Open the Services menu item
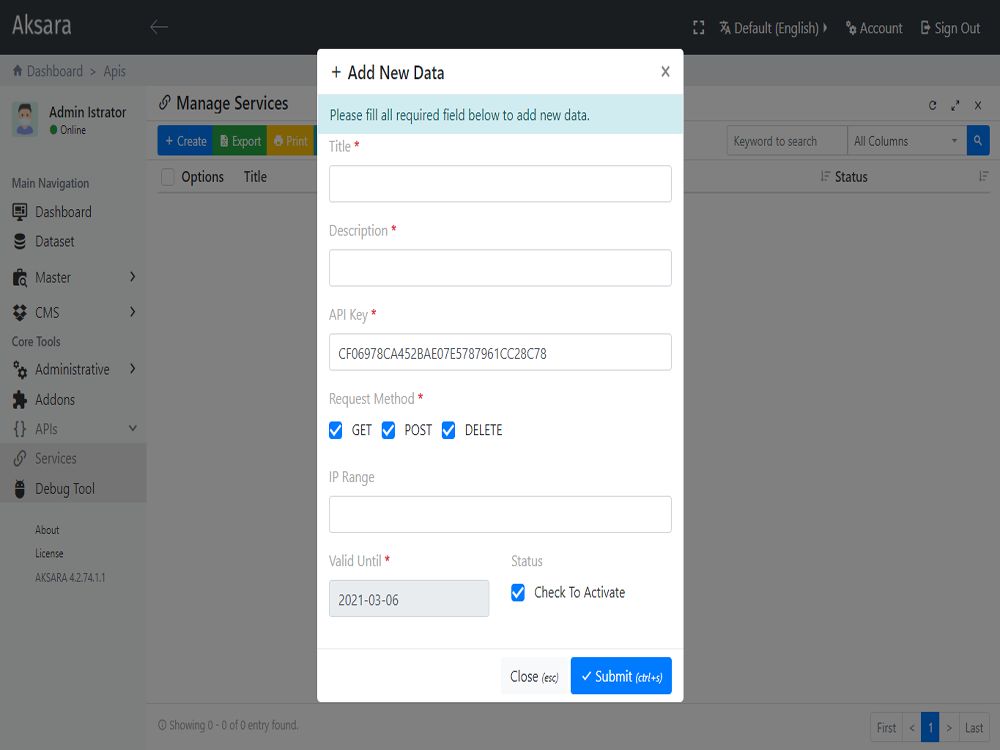1000x750 pixels. point(56,458)
